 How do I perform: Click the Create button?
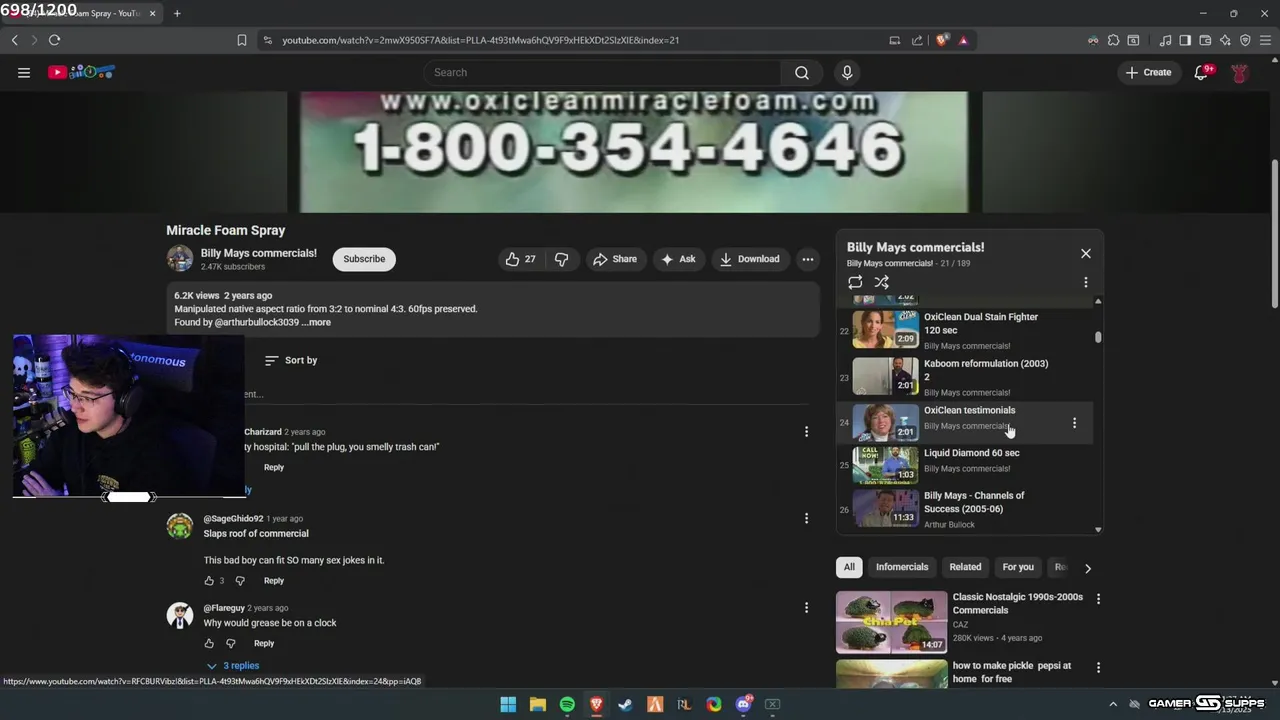pyautogui.click(x=1148, y=72)
